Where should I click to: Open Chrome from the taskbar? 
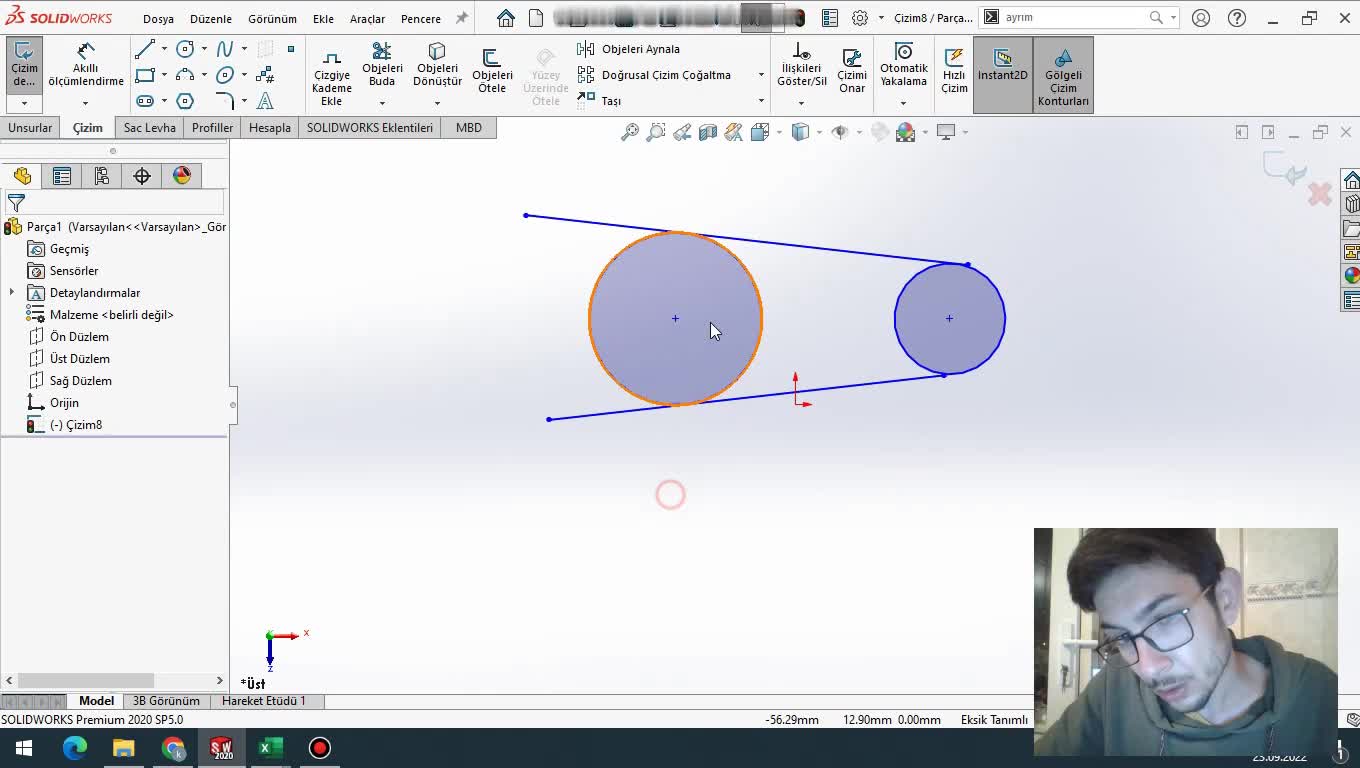coord(173,748)
